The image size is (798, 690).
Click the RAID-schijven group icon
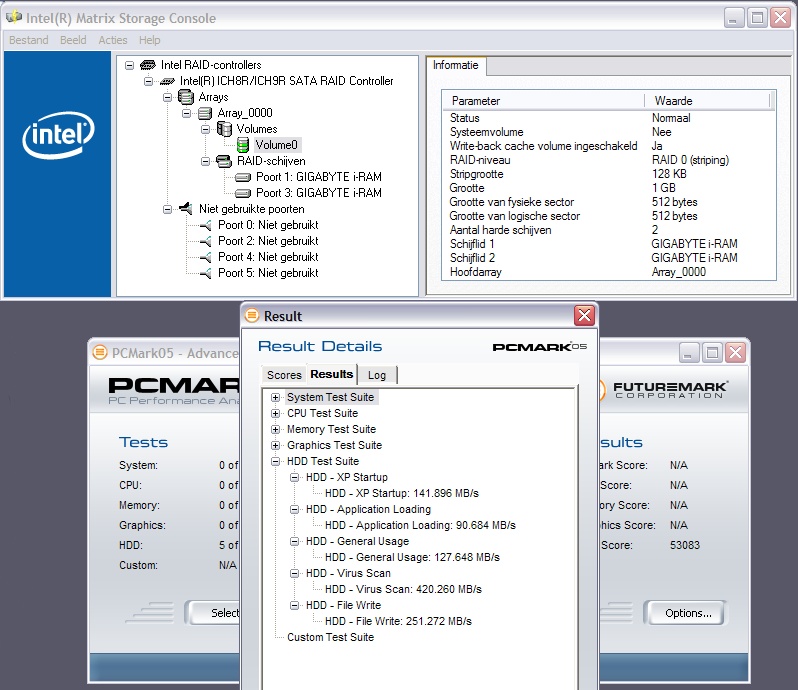(223, 161)
